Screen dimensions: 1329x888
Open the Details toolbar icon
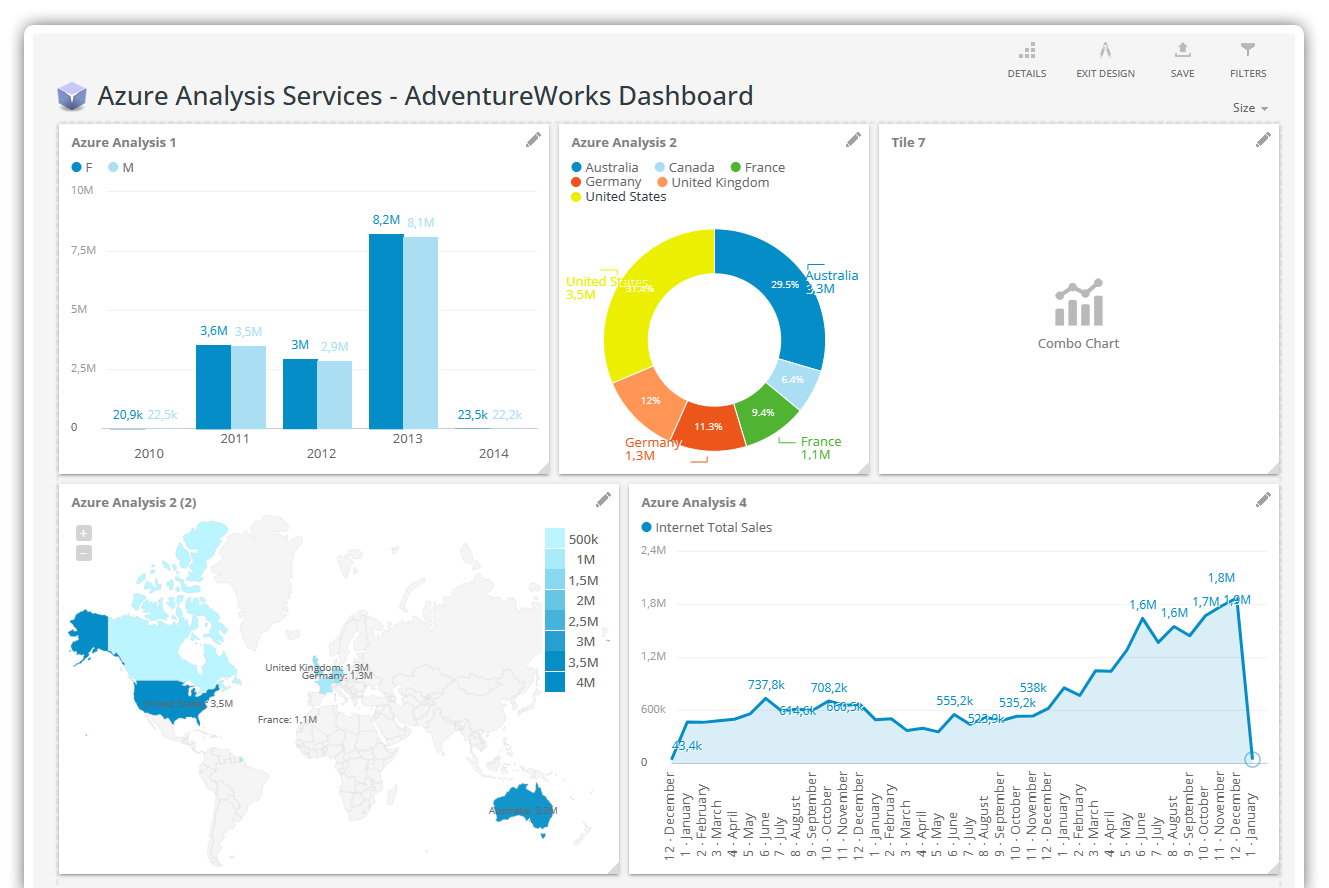(x=1026, y=50)
